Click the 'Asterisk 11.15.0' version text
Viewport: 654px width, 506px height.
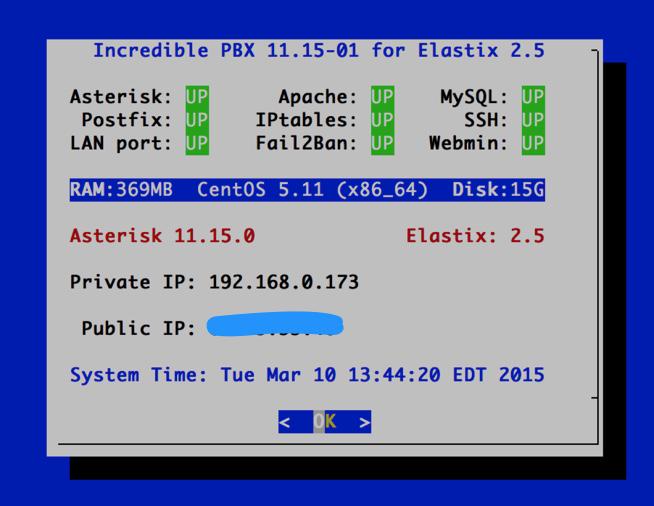coord(162,236)
